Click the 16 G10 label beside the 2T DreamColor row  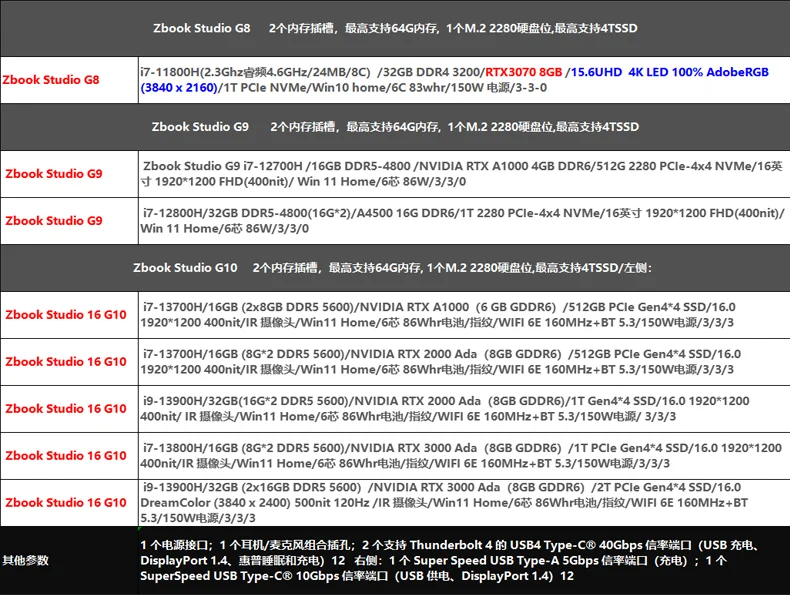[x=70, y=503]
